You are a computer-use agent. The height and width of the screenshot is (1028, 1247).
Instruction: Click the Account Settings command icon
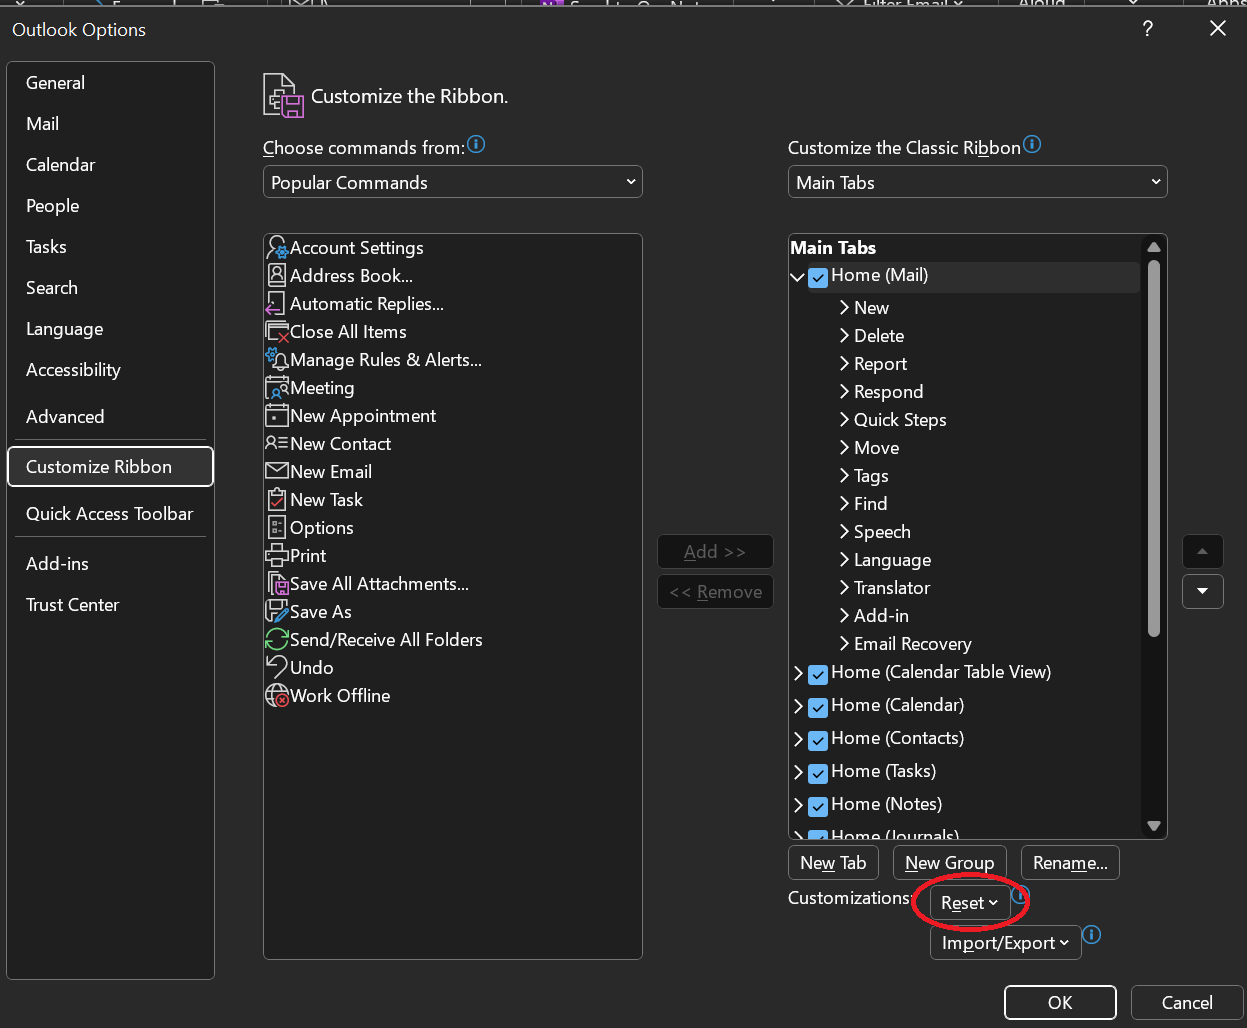pyautogui.click(x=277, y=248)
